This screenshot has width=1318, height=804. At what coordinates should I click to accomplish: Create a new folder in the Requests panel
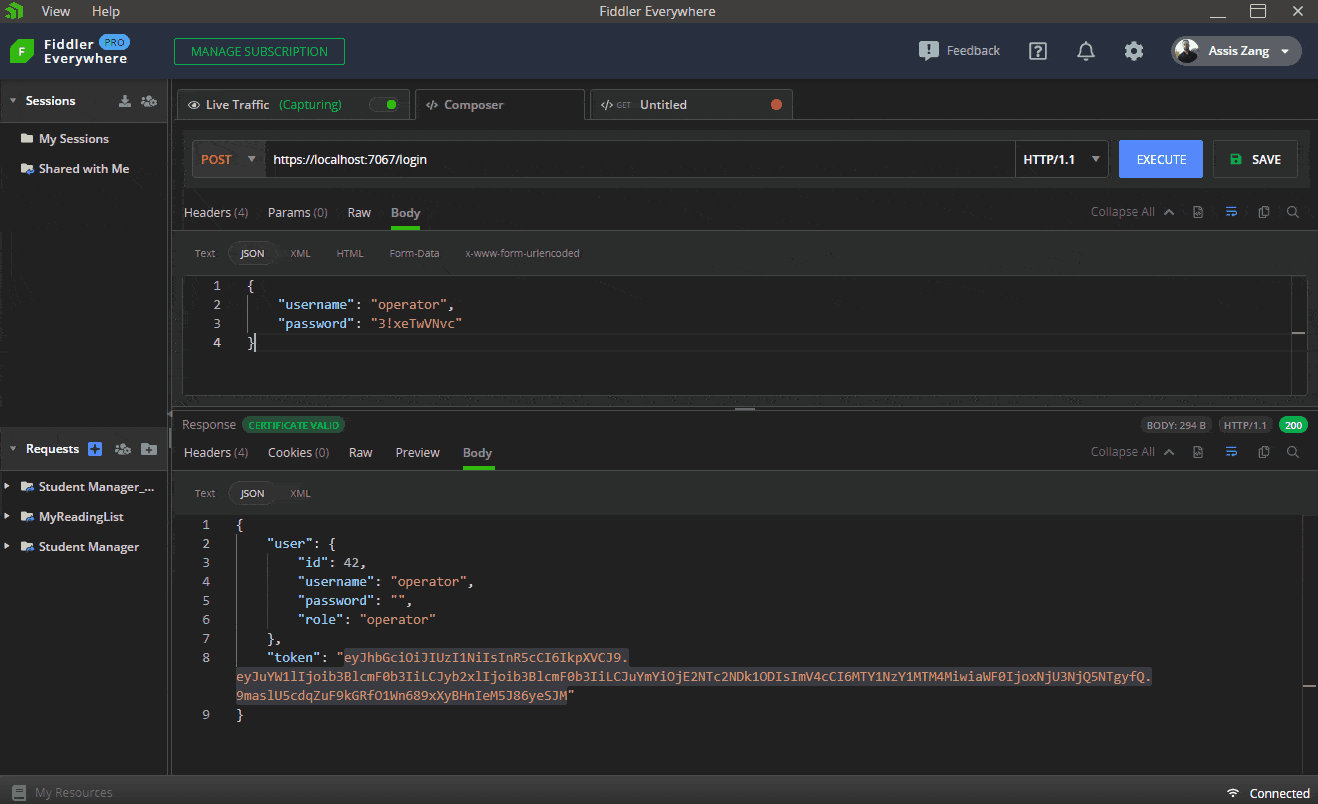point(148,449)
